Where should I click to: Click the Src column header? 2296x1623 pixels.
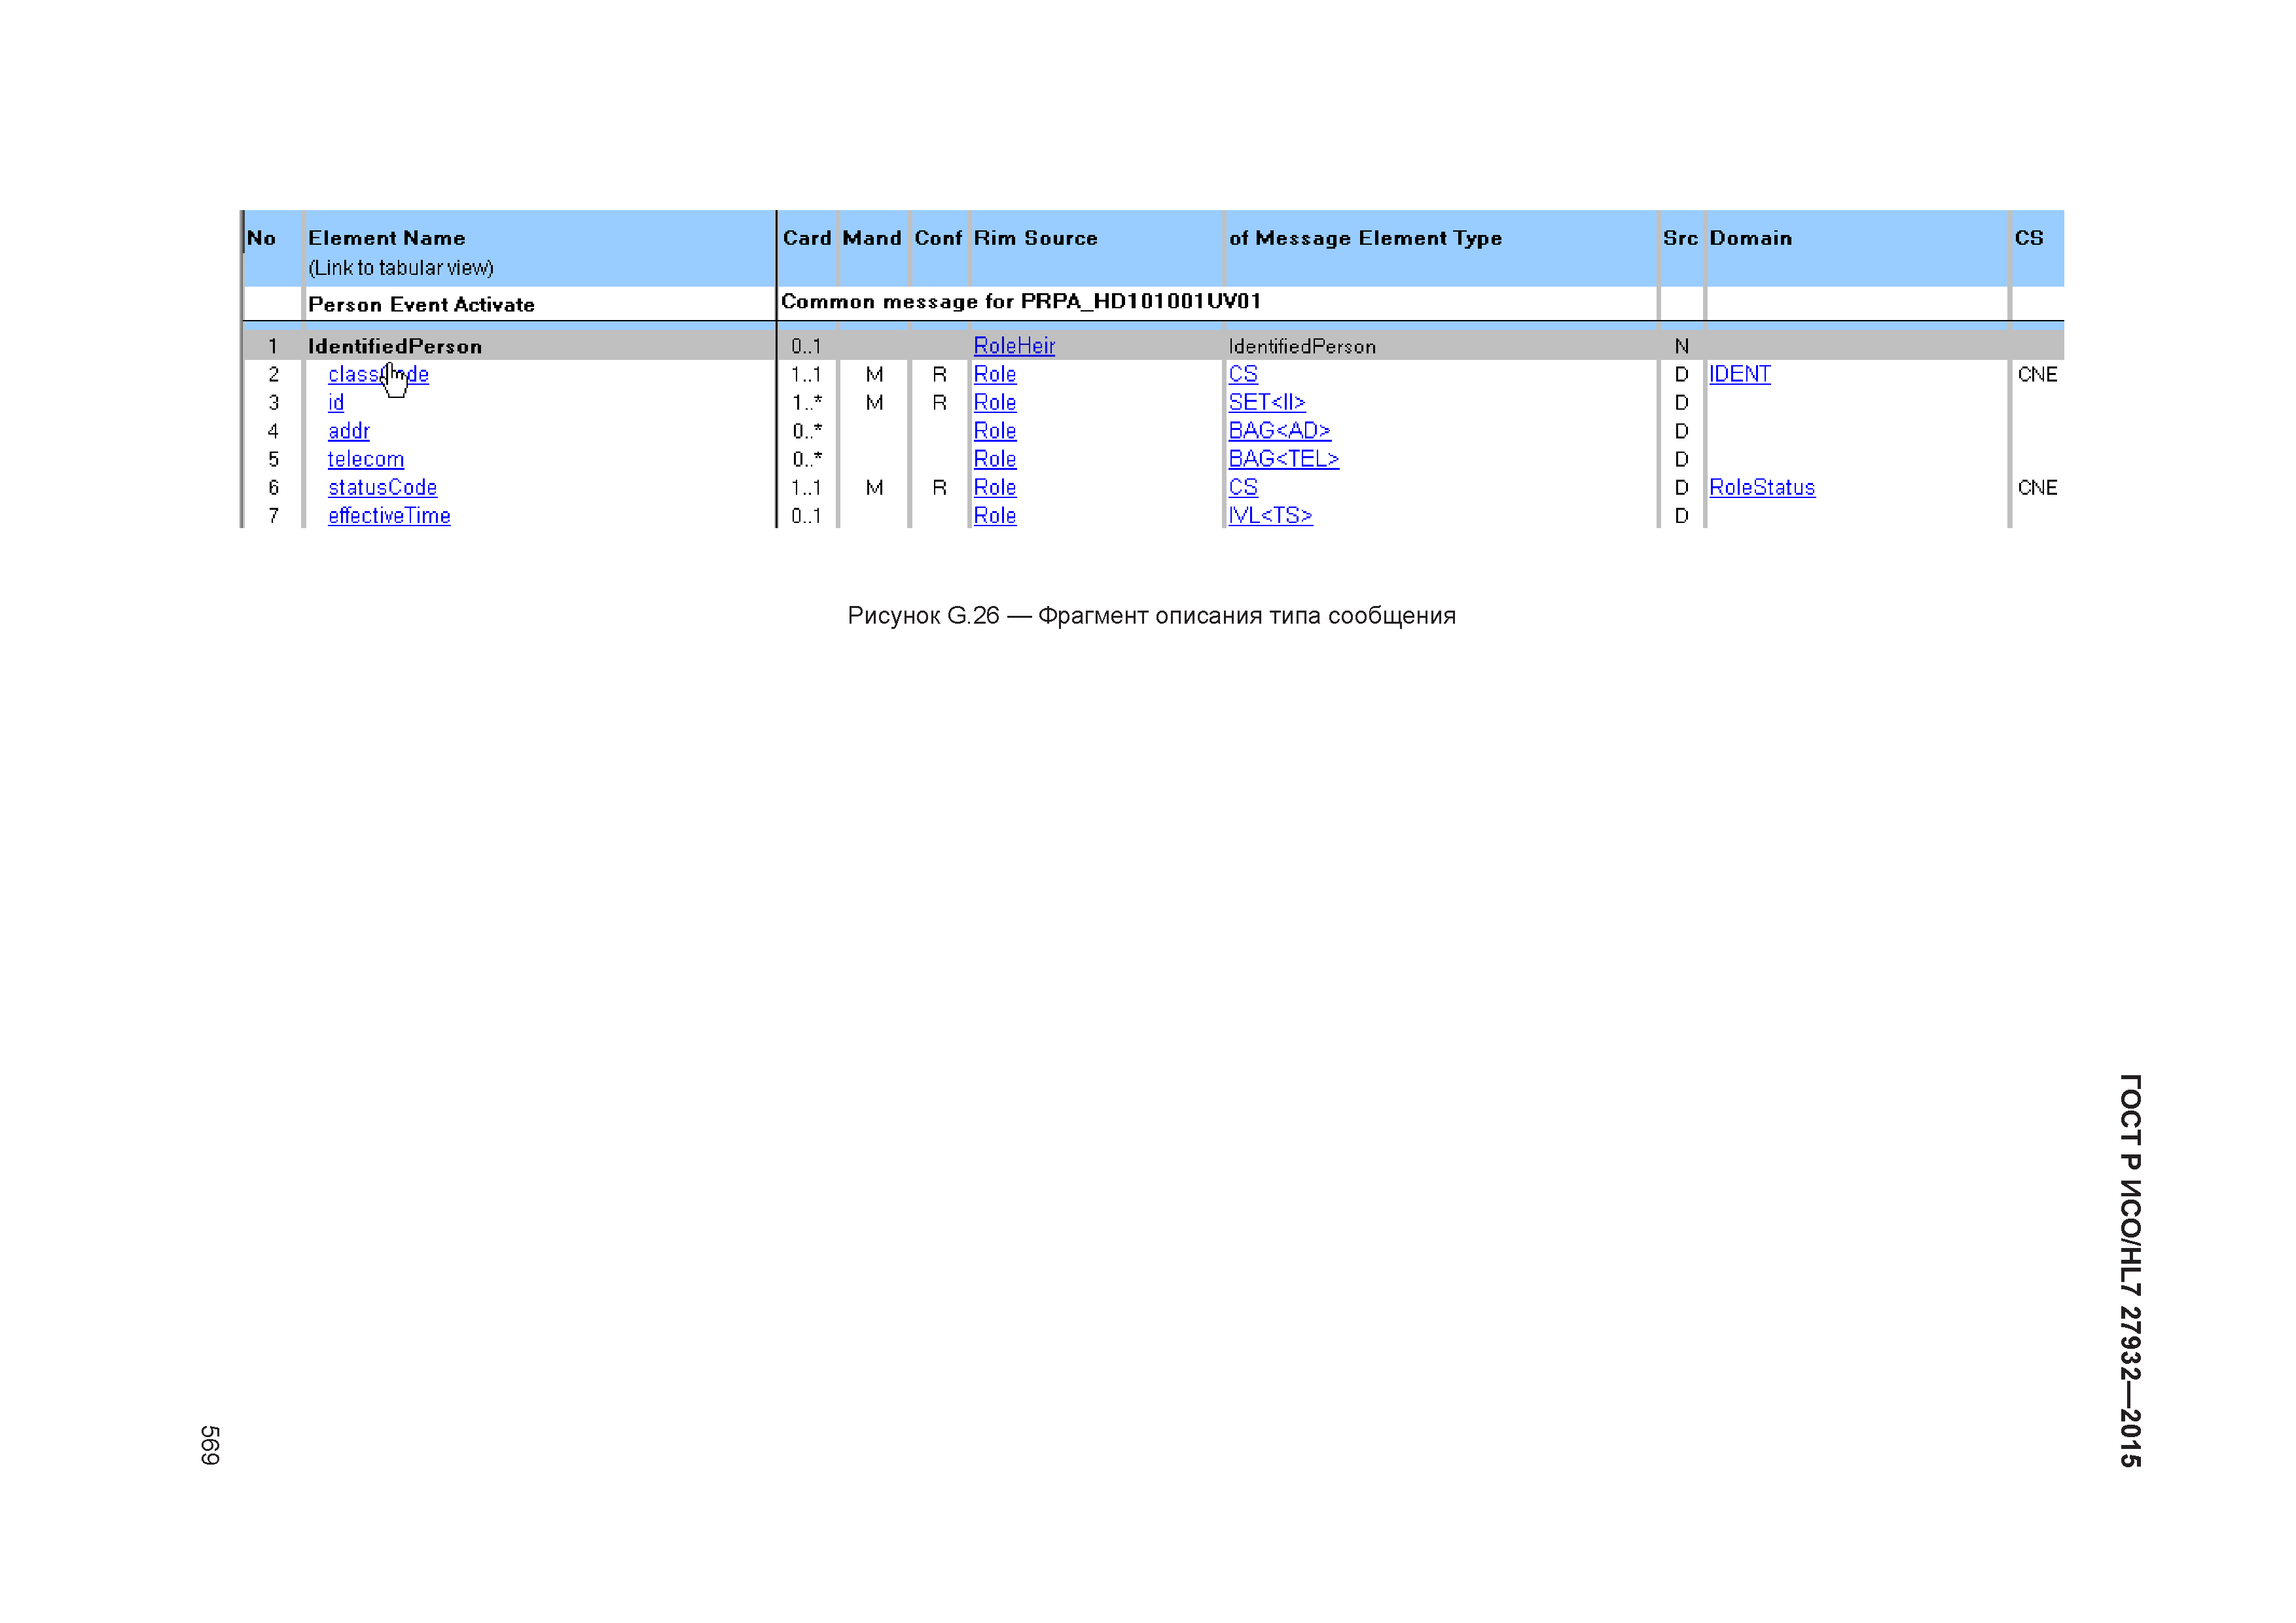(x=1681, y=238)
